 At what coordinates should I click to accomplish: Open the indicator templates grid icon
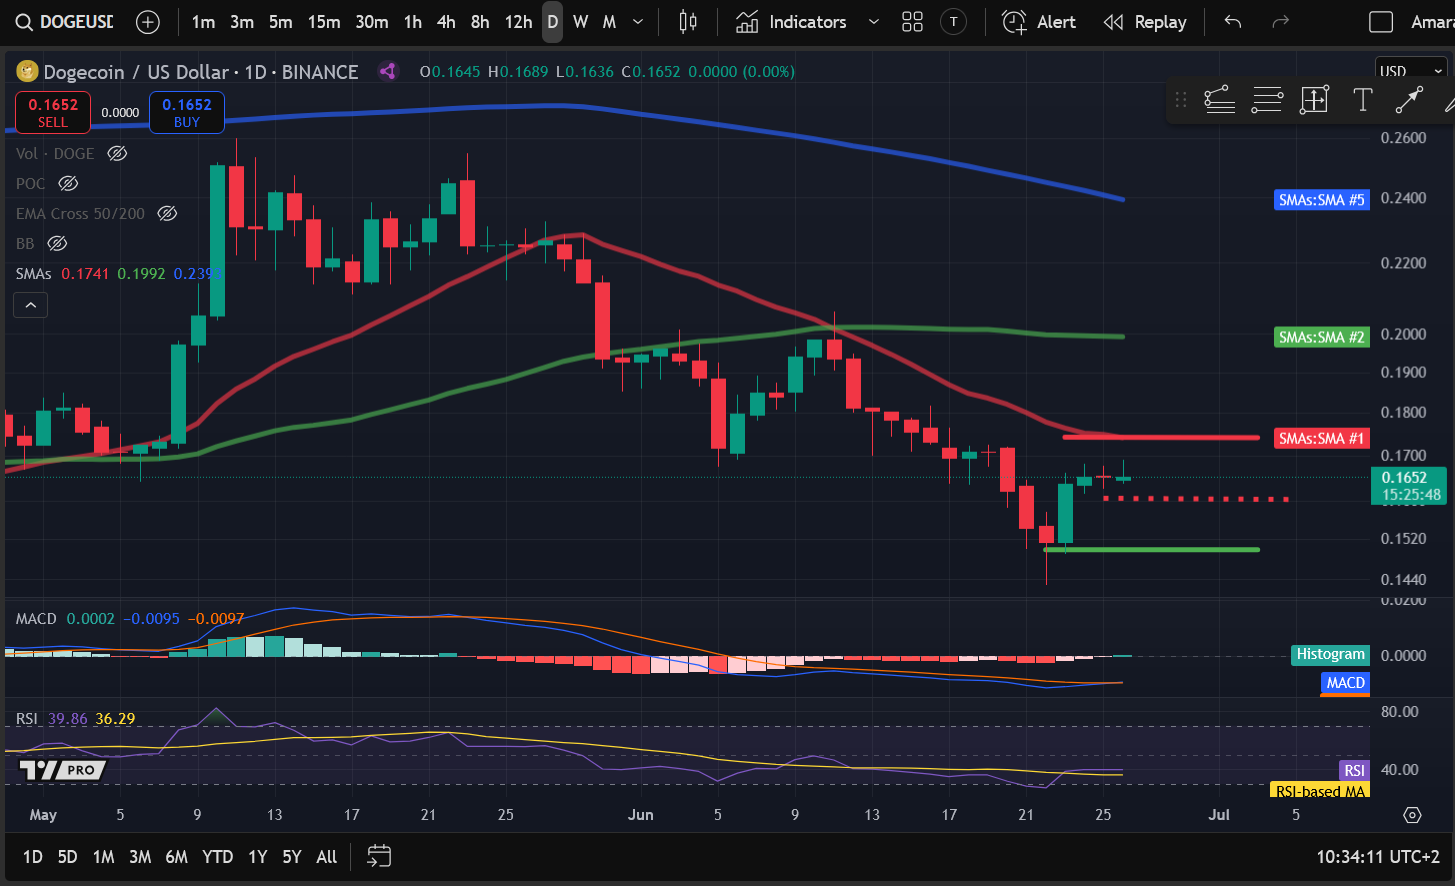pyautogui.click(x=912, y=22)
